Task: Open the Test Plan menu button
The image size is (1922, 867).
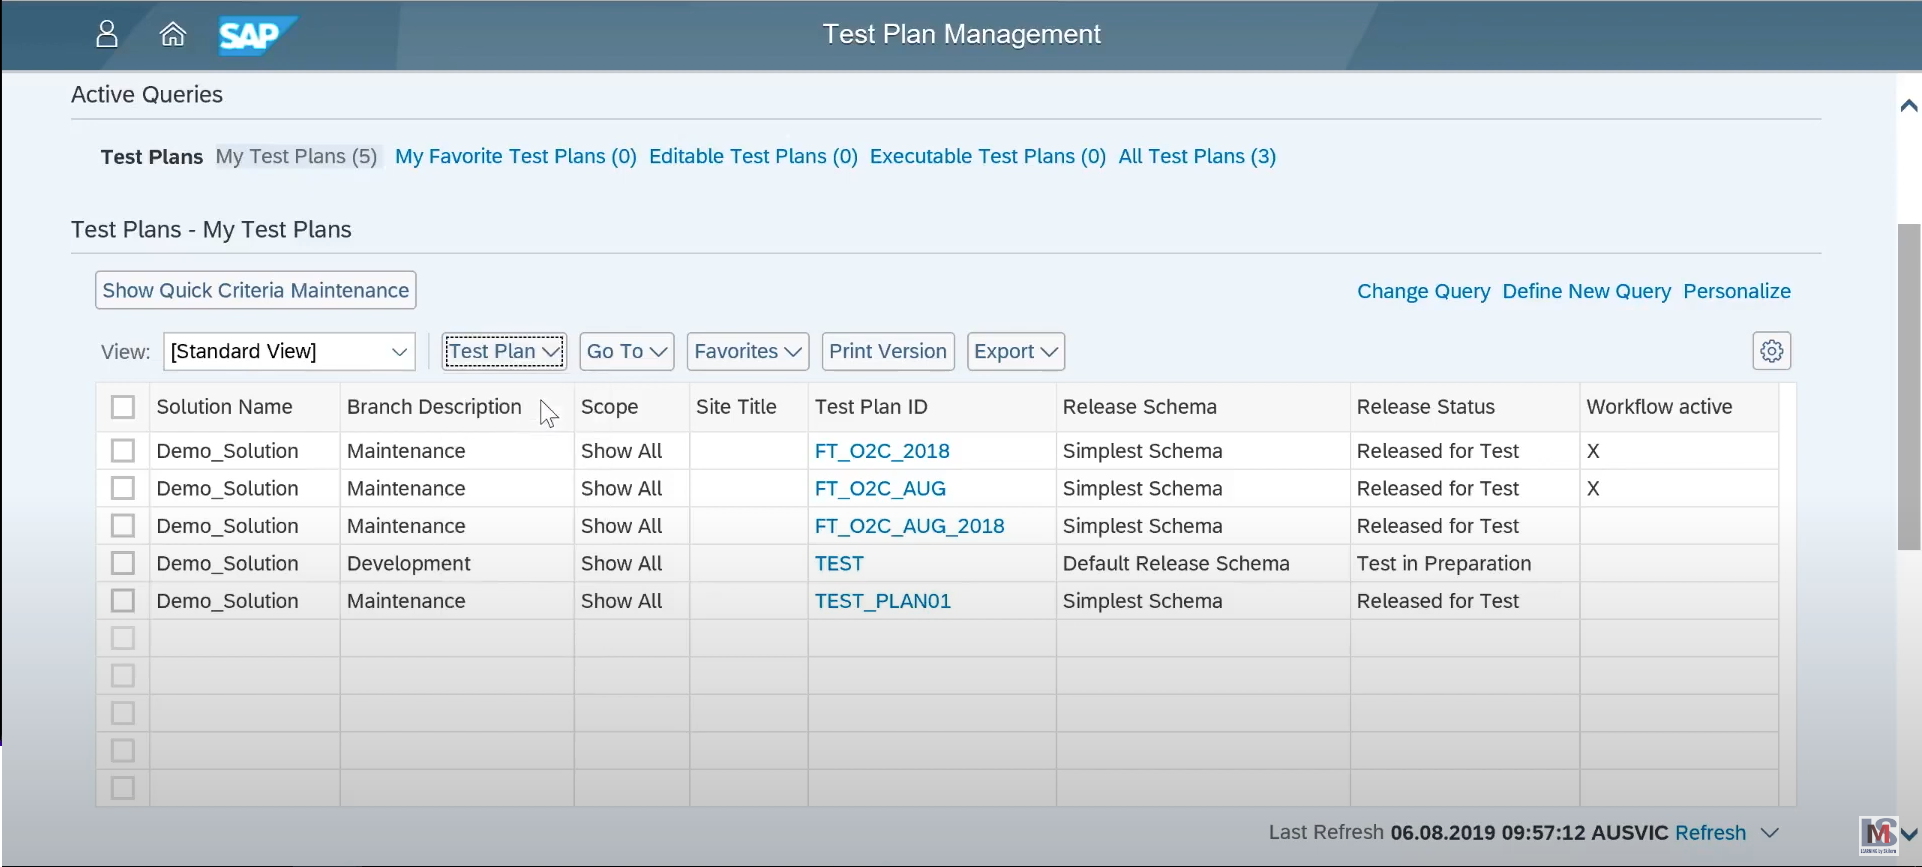Action: tap(504, 351)
